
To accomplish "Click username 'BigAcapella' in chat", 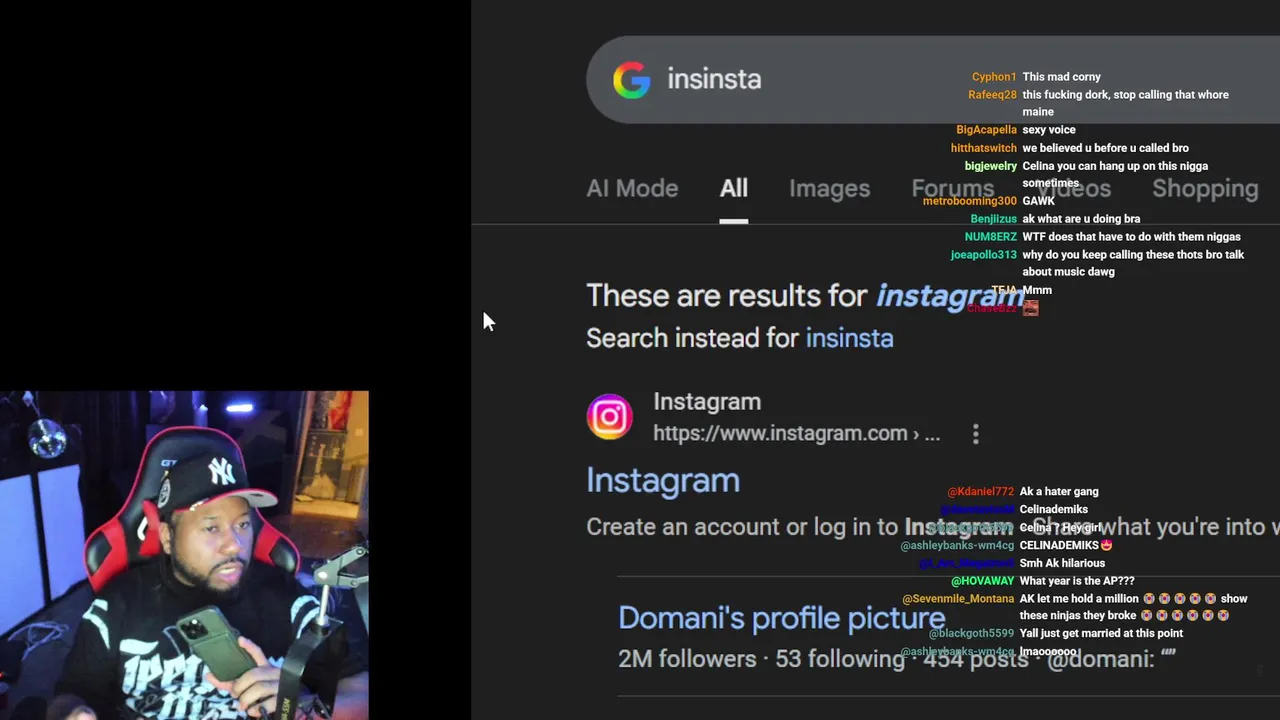I will click(986, 130).
